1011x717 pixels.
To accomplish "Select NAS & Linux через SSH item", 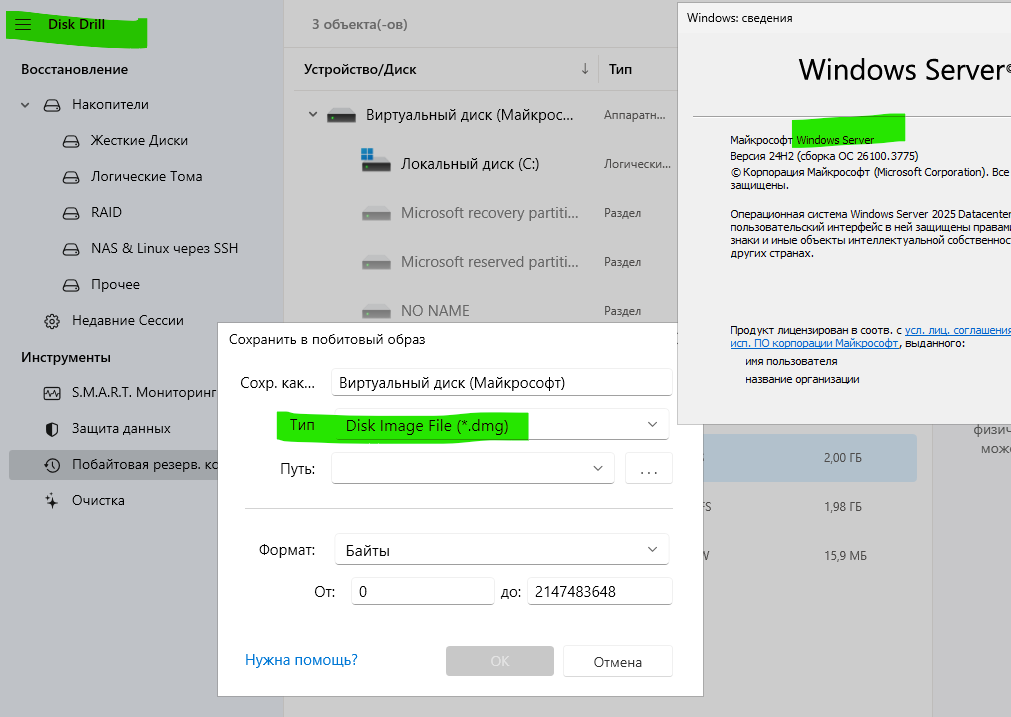I will coord(164,248).
